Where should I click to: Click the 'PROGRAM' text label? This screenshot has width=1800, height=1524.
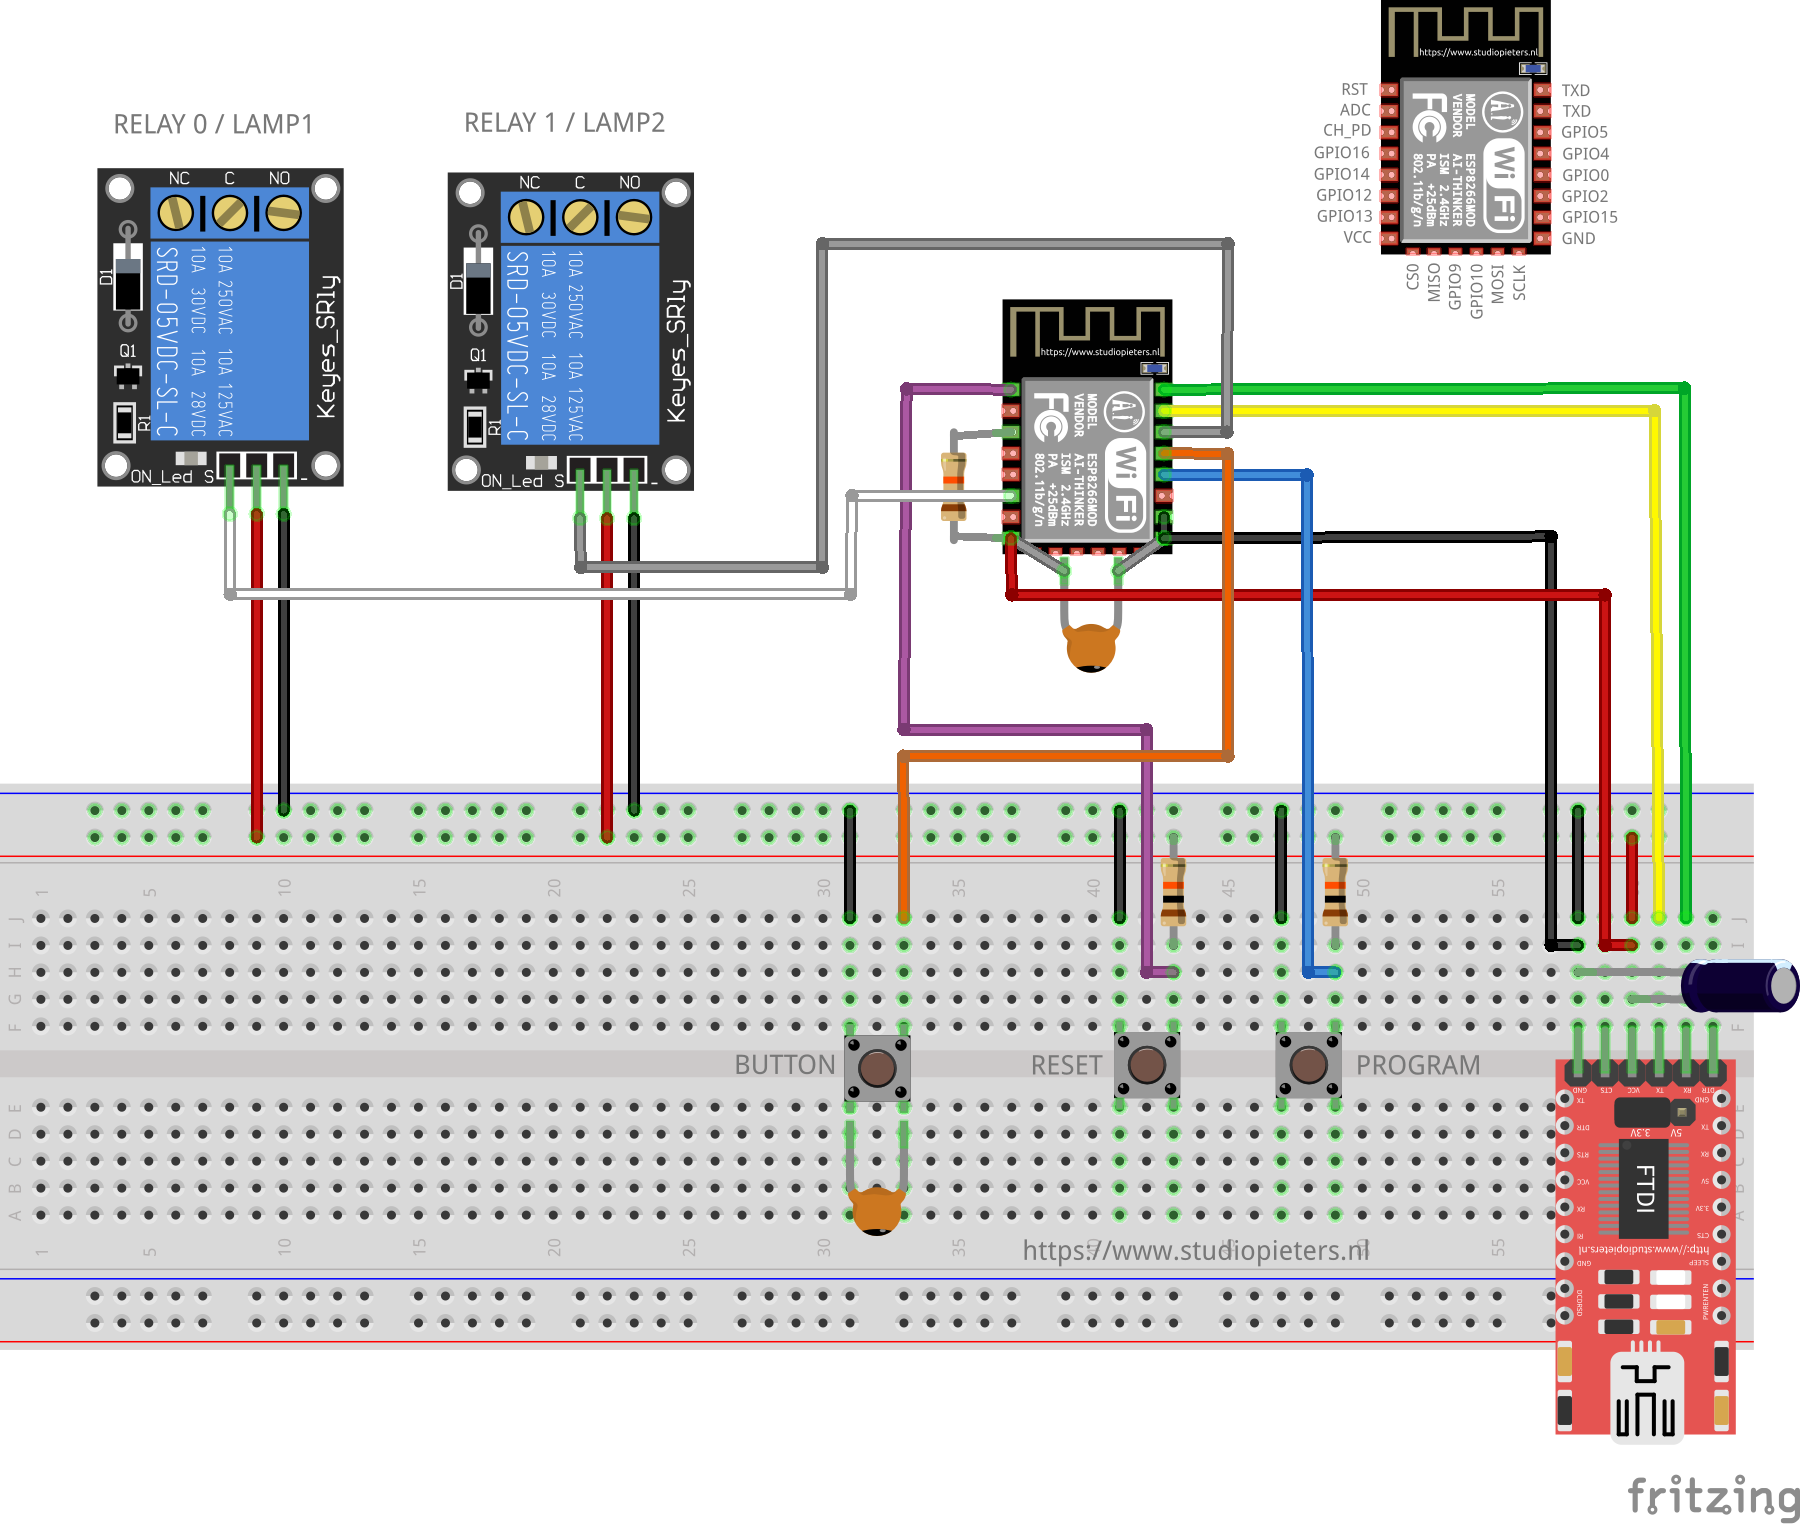[1418, 1065]
